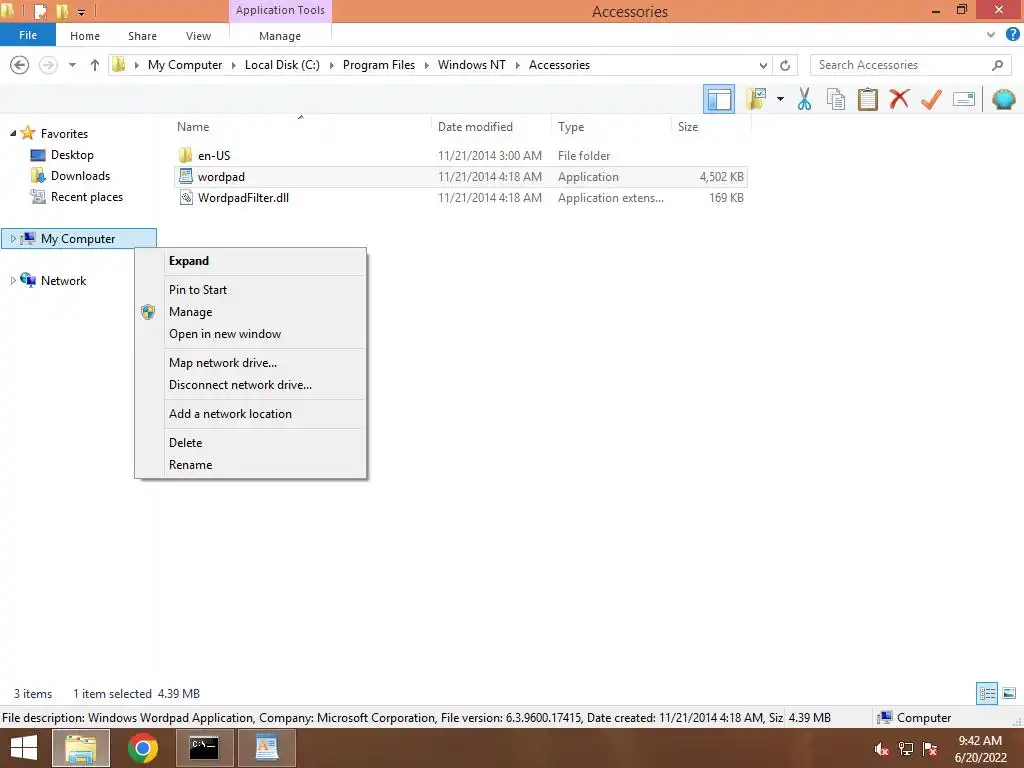This screenshot has width=1024, height=768.
Task: Switch to Details view icon
Action: click(987, 693)
